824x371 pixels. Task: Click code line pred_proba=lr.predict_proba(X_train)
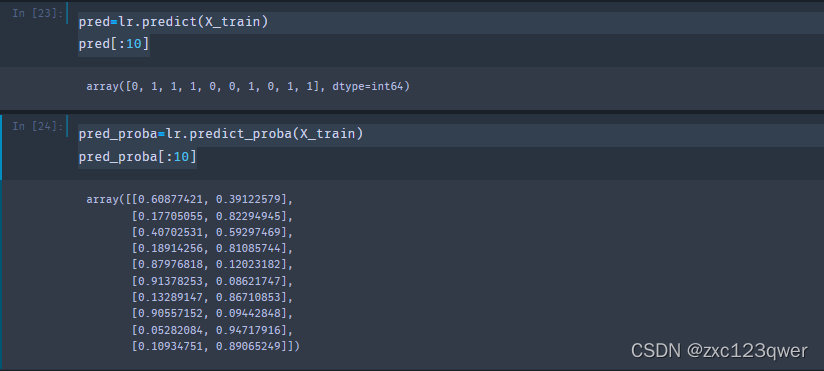click(x=221, y=134)
